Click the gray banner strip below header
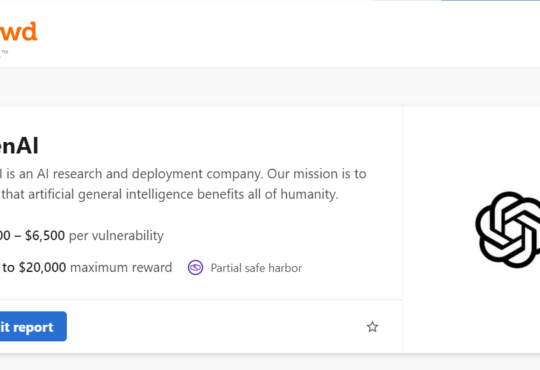 270,87
